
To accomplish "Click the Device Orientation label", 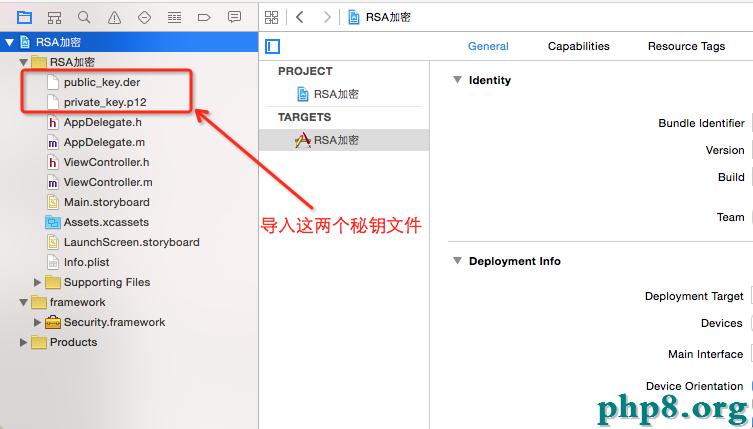I will [694, 386].
